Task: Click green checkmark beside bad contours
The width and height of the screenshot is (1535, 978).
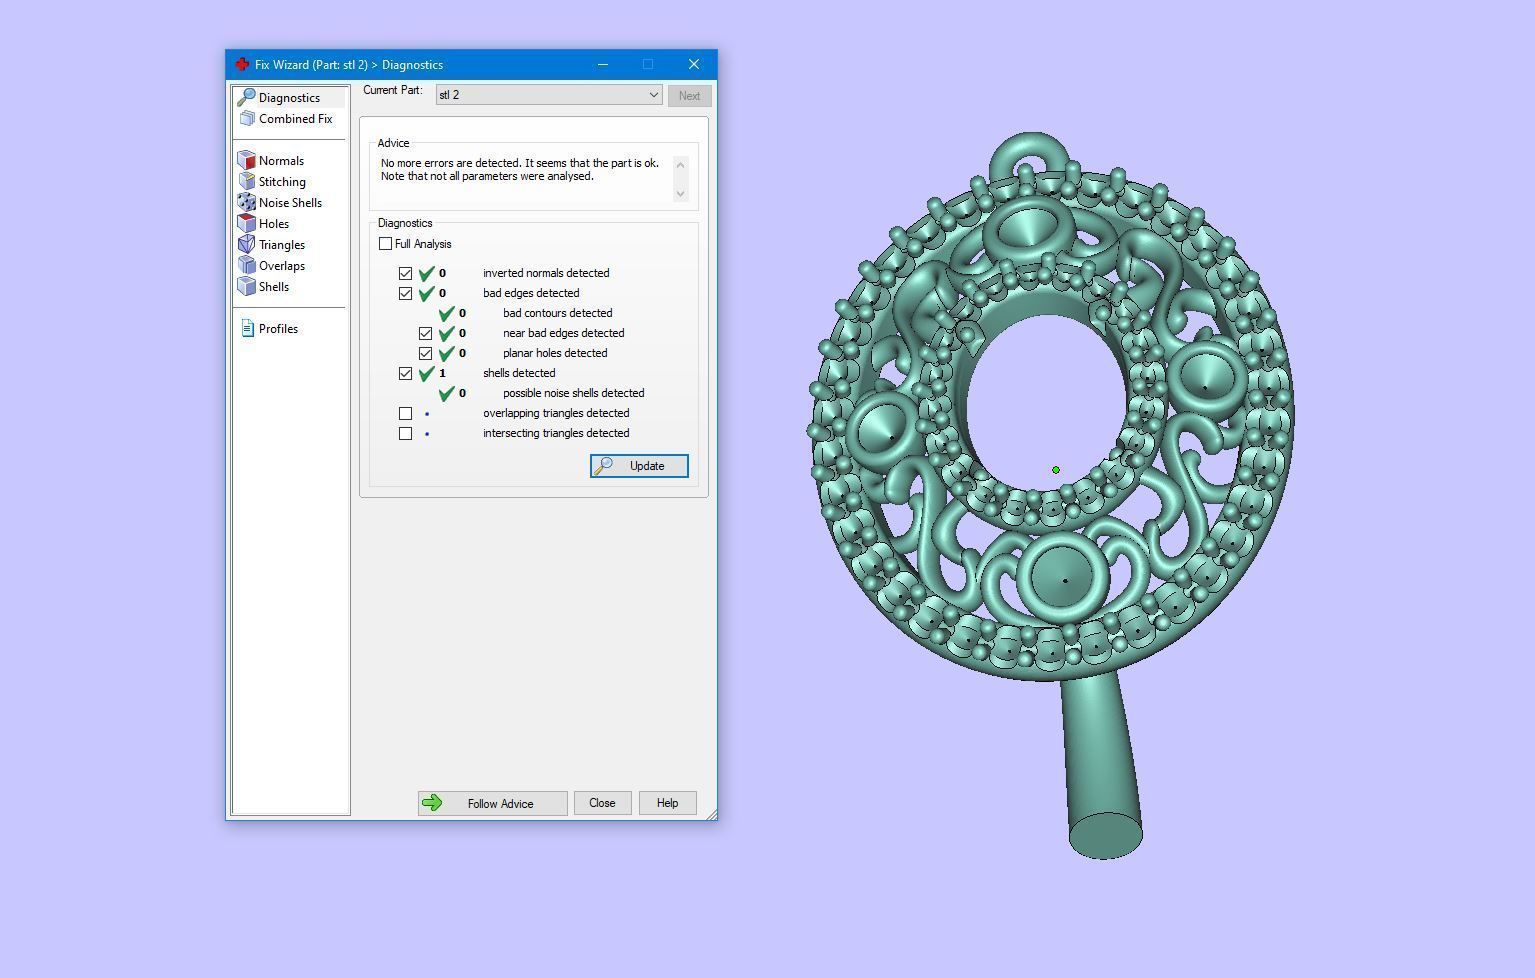Action: pyautogui.click(x=447, y=313)
